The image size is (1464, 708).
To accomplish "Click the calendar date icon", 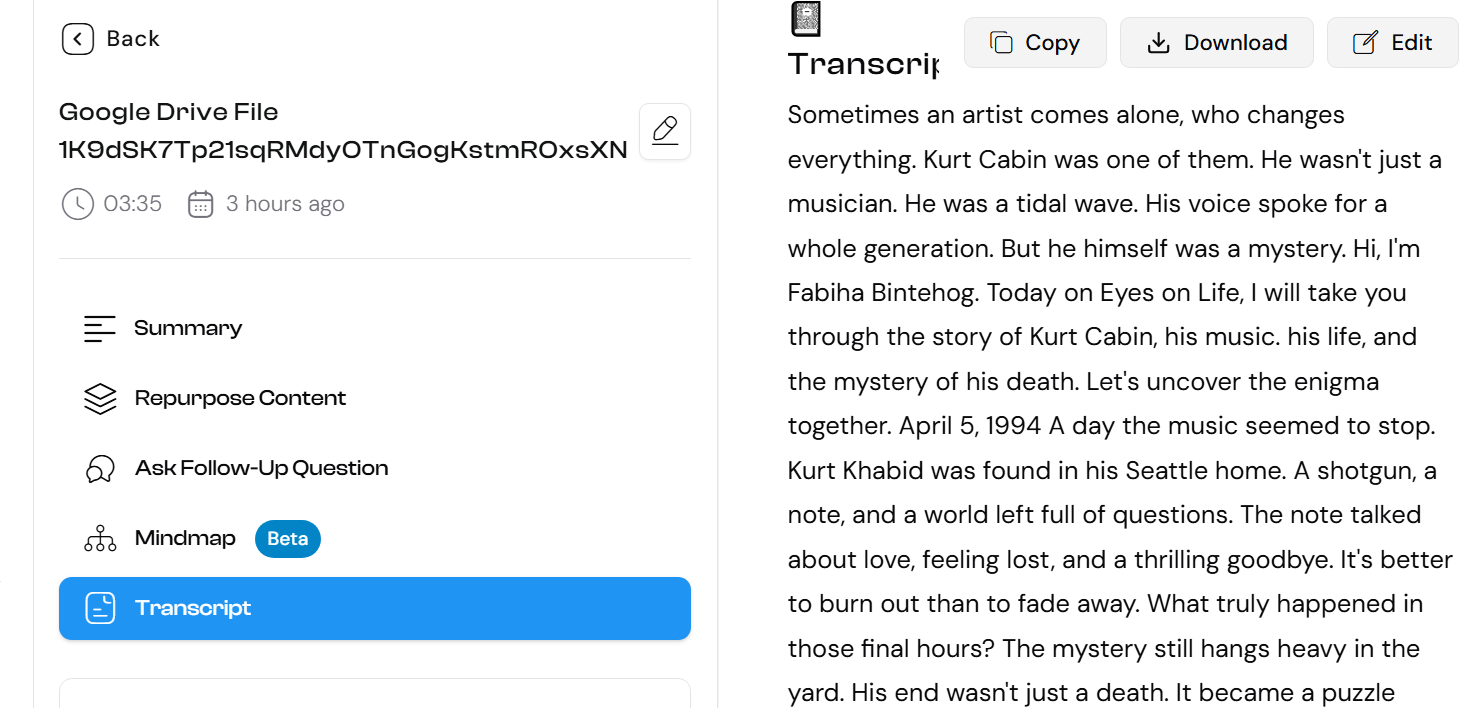I will 201,204.
